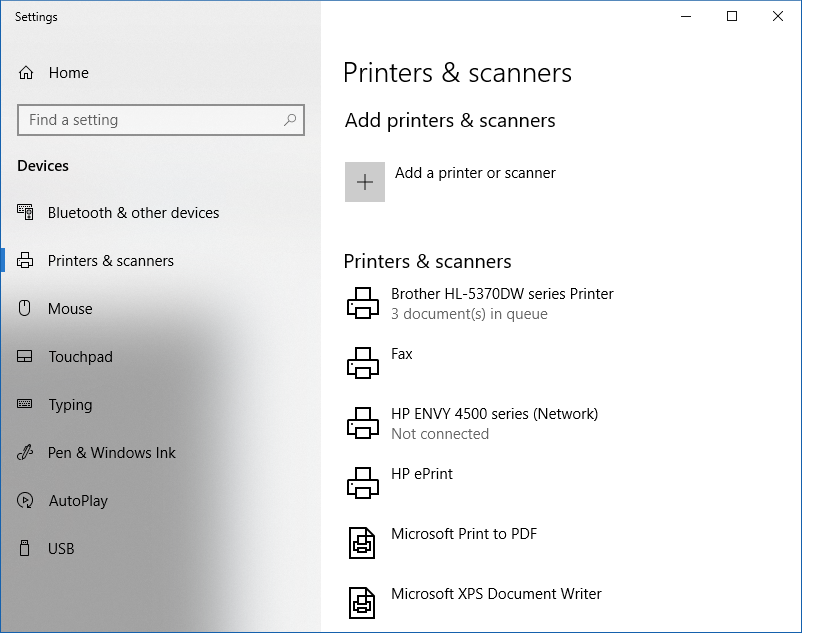Select the Add a printer or scanner label

475,173
